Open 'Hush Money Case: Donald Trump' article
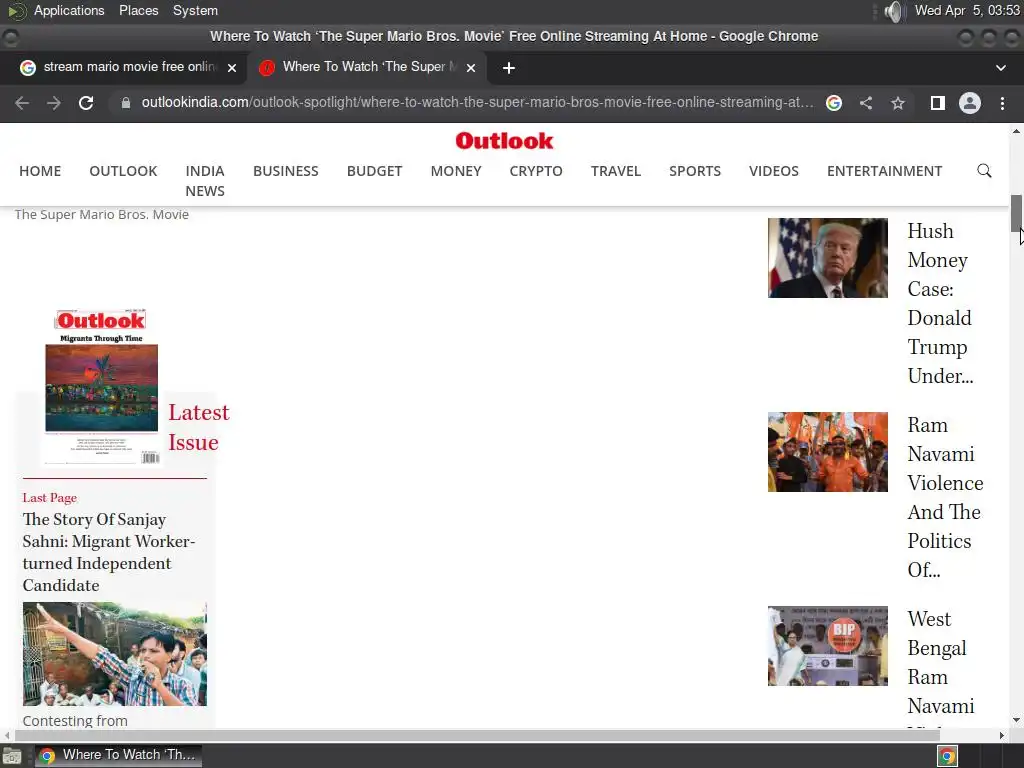This screenshot has width=1024, height=768. (x=940, y=303)
